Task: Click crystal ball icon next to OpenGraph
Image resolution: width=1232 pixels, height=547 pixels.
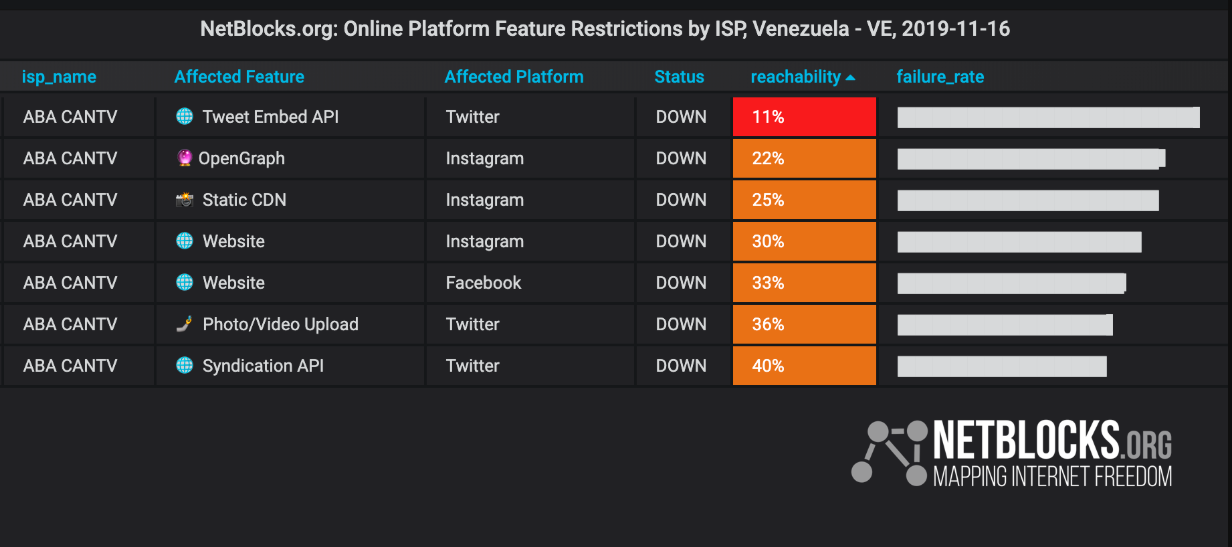Action: (184, 158)
